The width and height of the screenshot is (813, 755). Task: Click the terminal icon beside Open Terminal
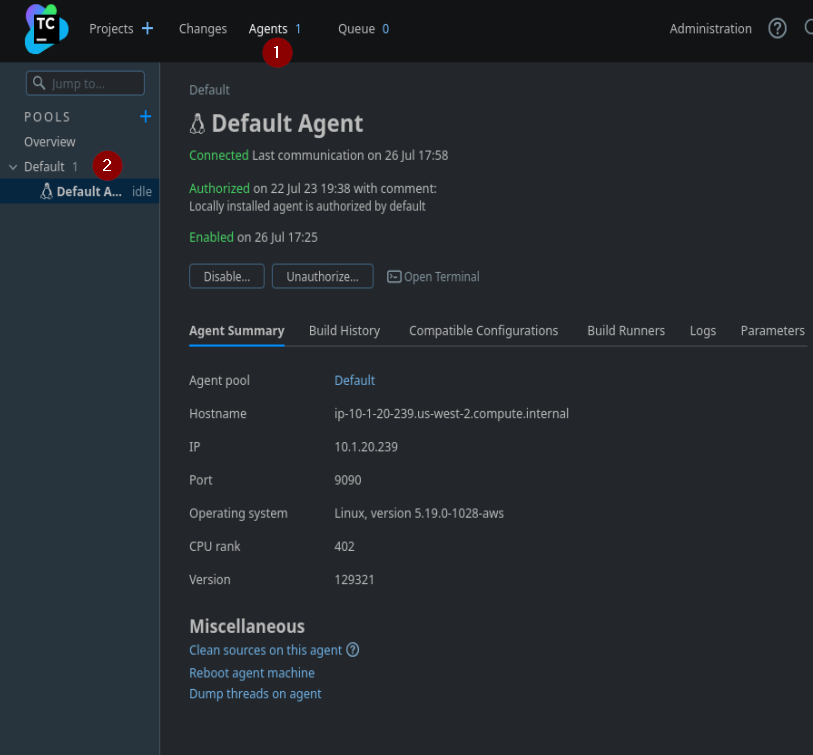(x=394, y=277)
